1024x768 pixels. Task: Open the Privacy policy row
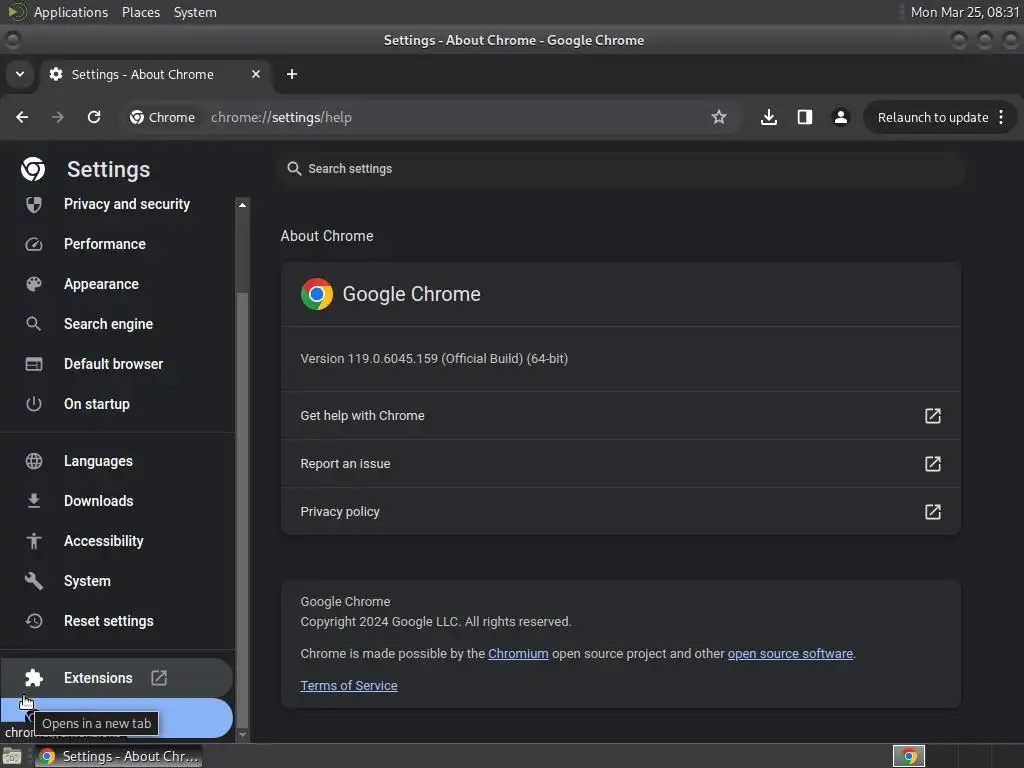click(620, 512)
